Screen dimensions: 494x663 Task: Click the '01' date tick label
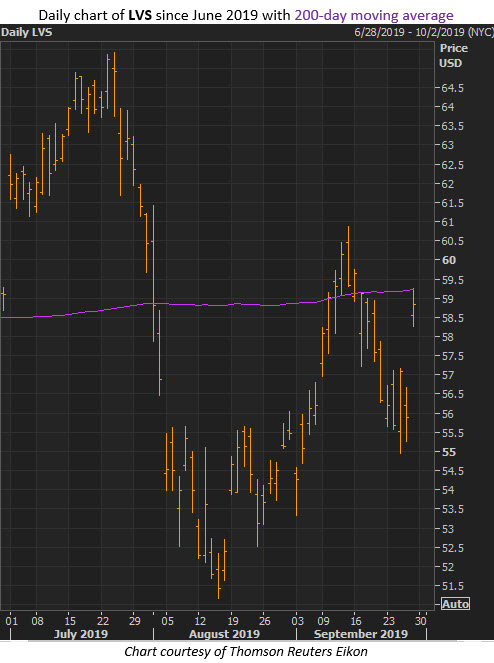click(11, 621)
